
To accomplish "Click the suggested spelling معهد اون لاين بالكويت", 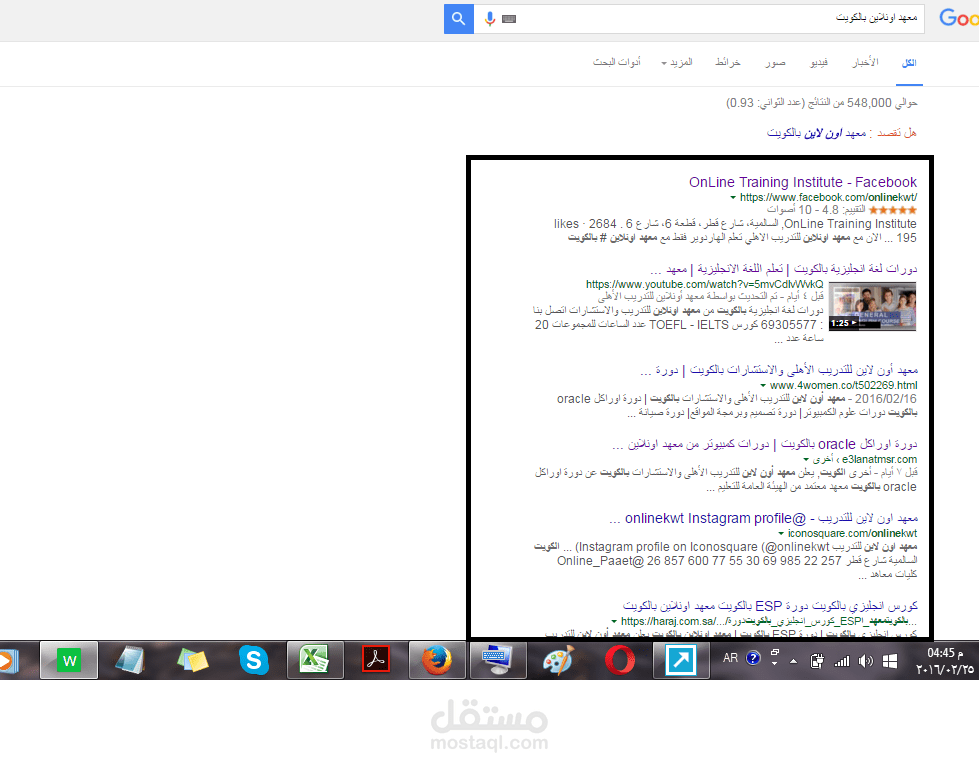I will [817, 133].
